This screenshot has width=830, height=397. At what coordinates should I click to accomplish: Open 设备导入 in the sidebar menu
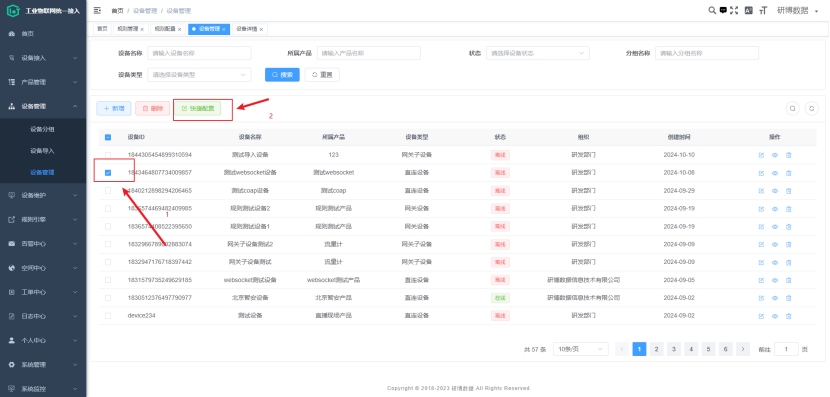[x=43, y=151]
